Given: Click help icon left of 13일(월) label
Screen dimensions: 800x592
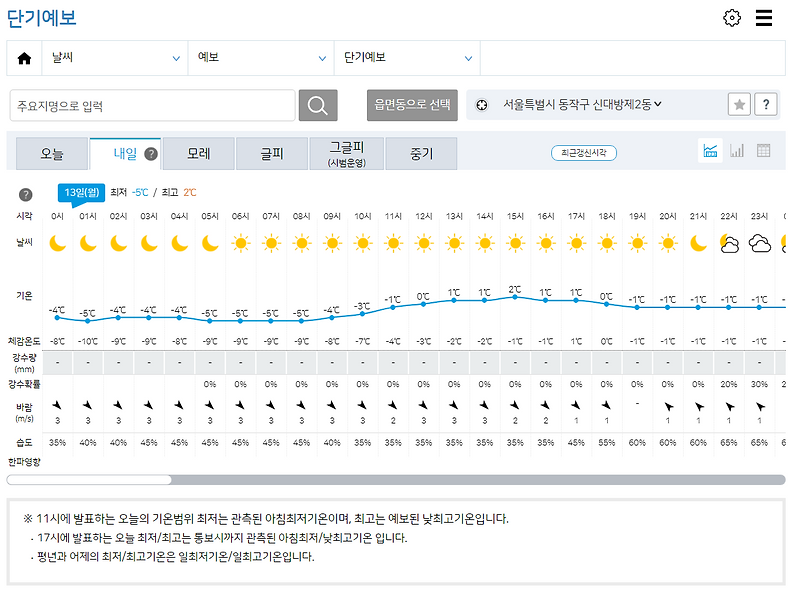Looking at the screenshot, I should point(26,194).
